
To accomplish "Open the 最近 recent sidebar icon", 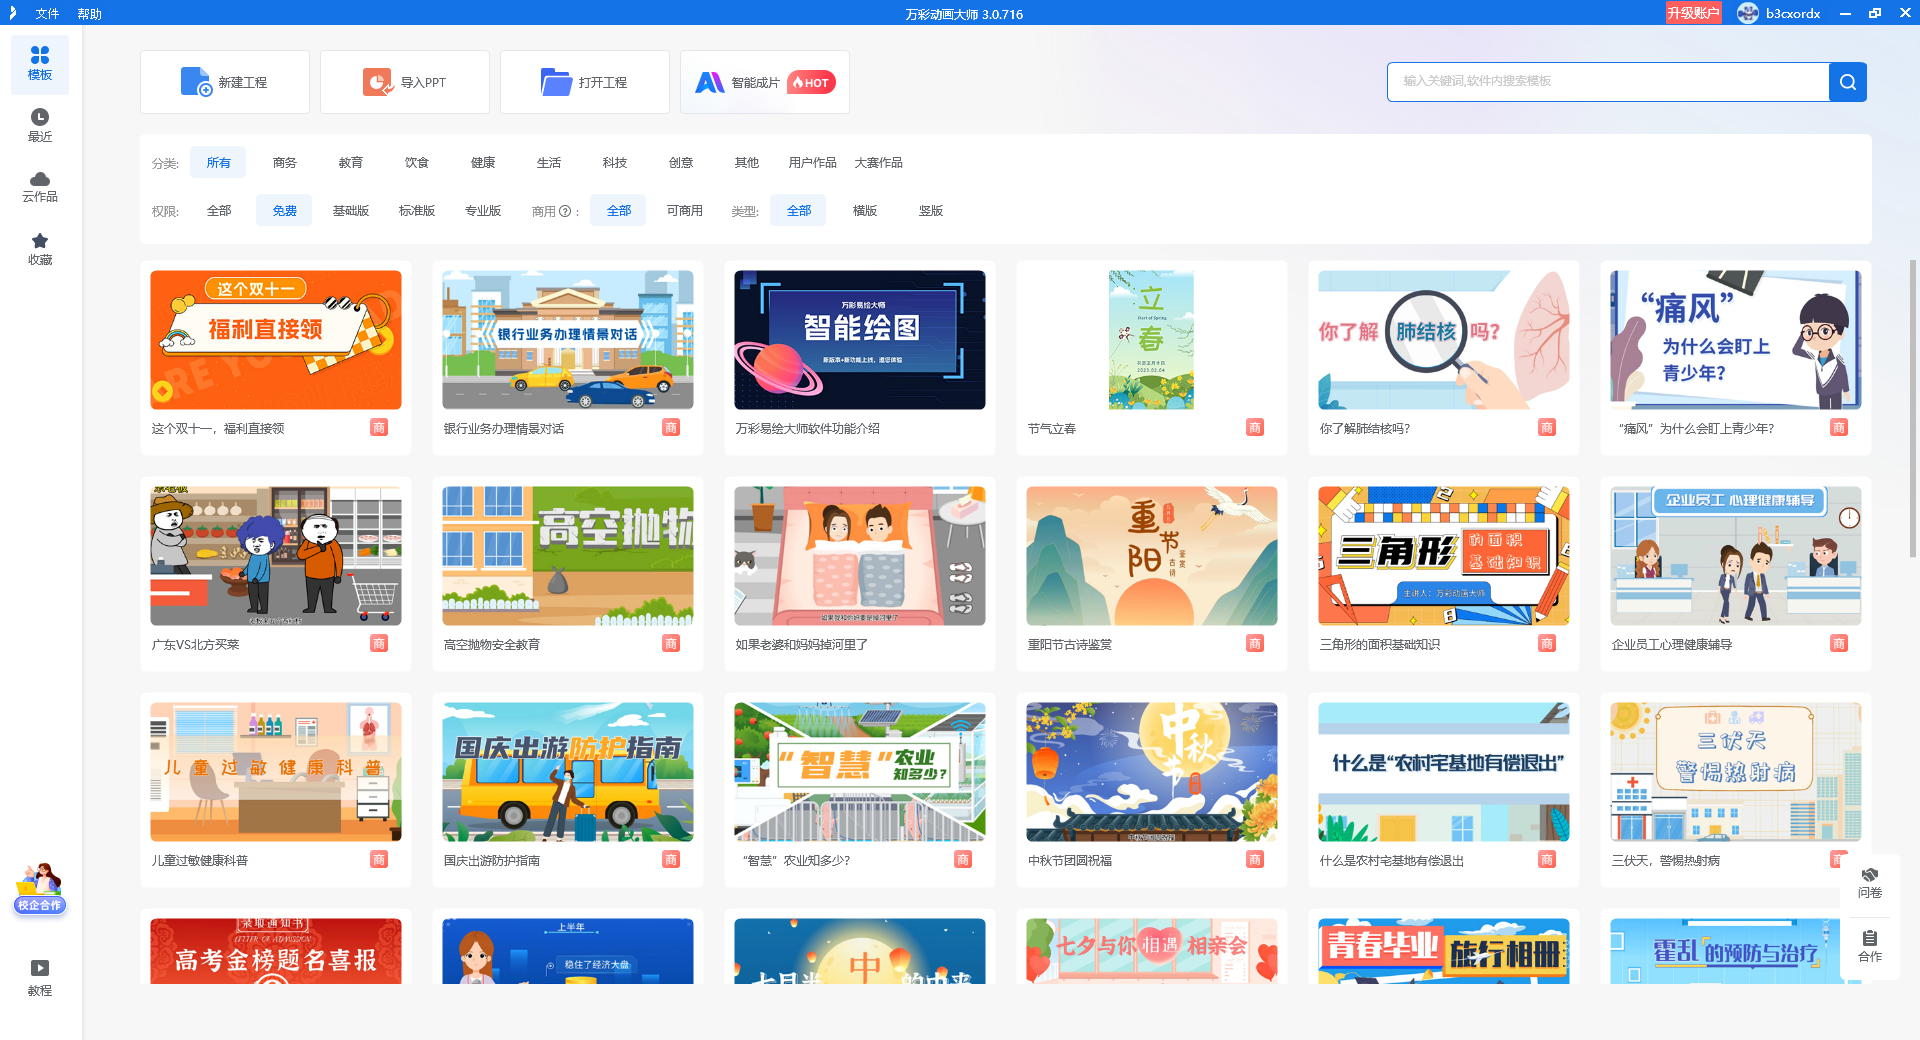I will point(40,126).
